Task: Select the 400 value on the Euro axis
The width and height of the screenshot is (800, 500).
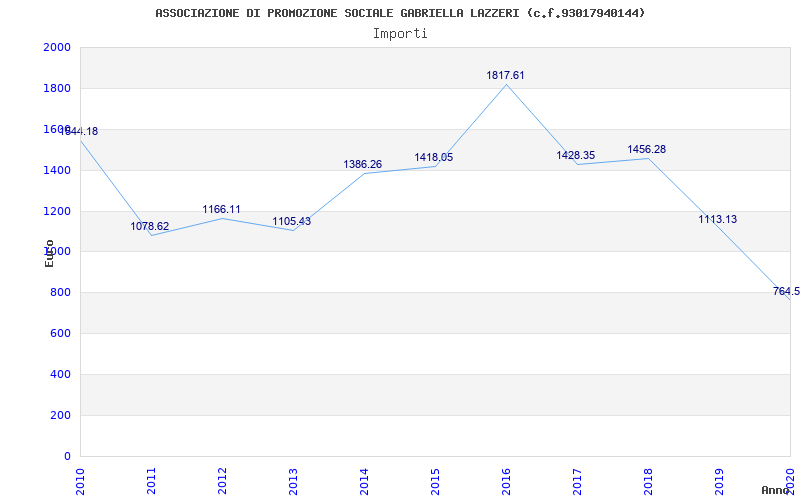Action: tap(61, 375)
